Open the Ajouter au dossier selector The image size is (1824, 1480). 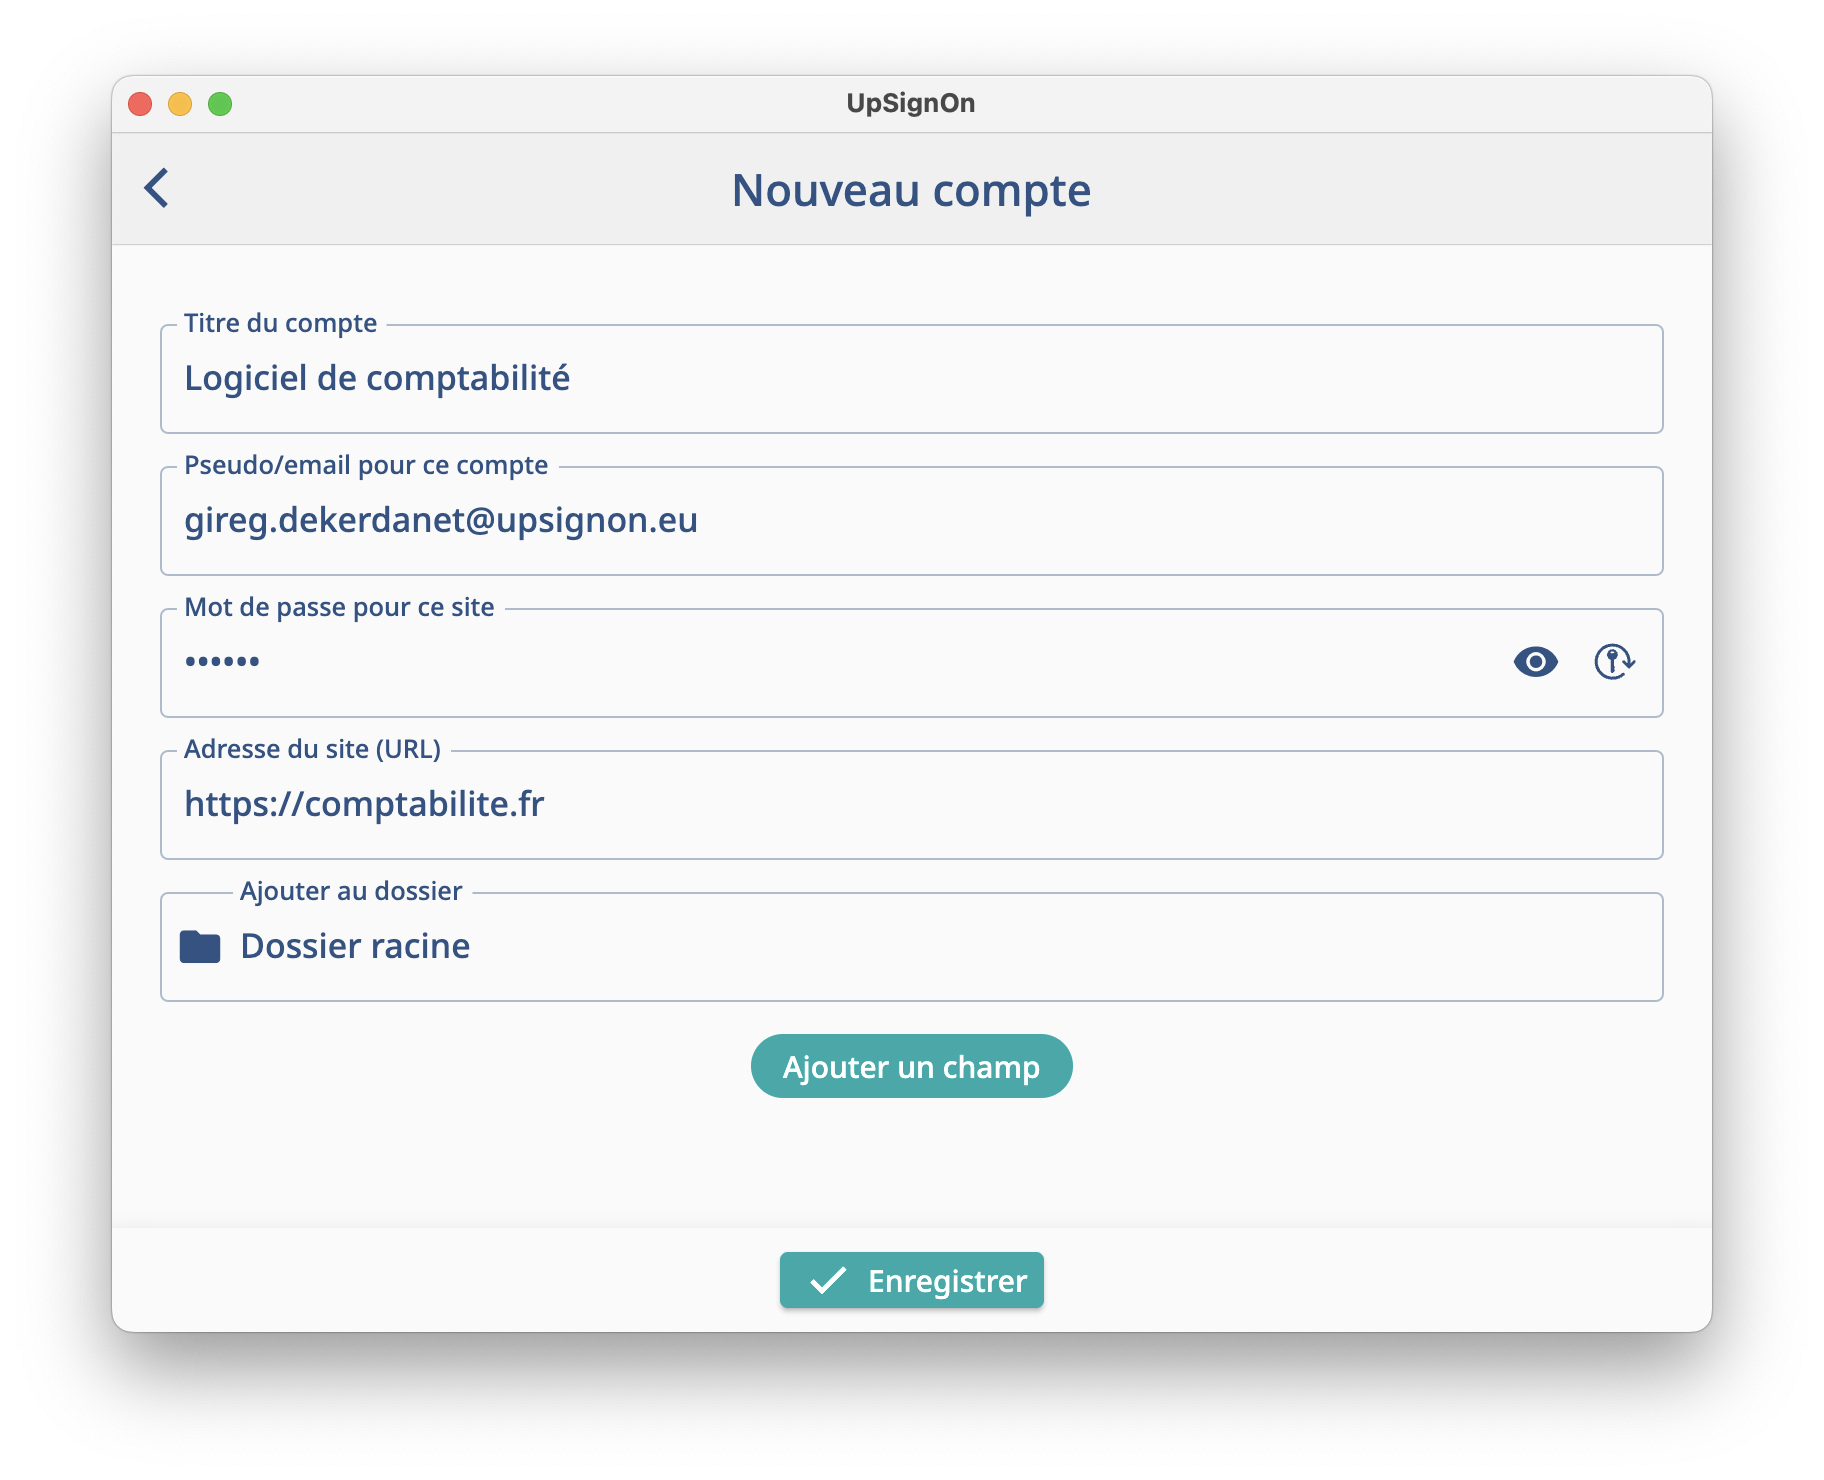(x=911, y=947)
